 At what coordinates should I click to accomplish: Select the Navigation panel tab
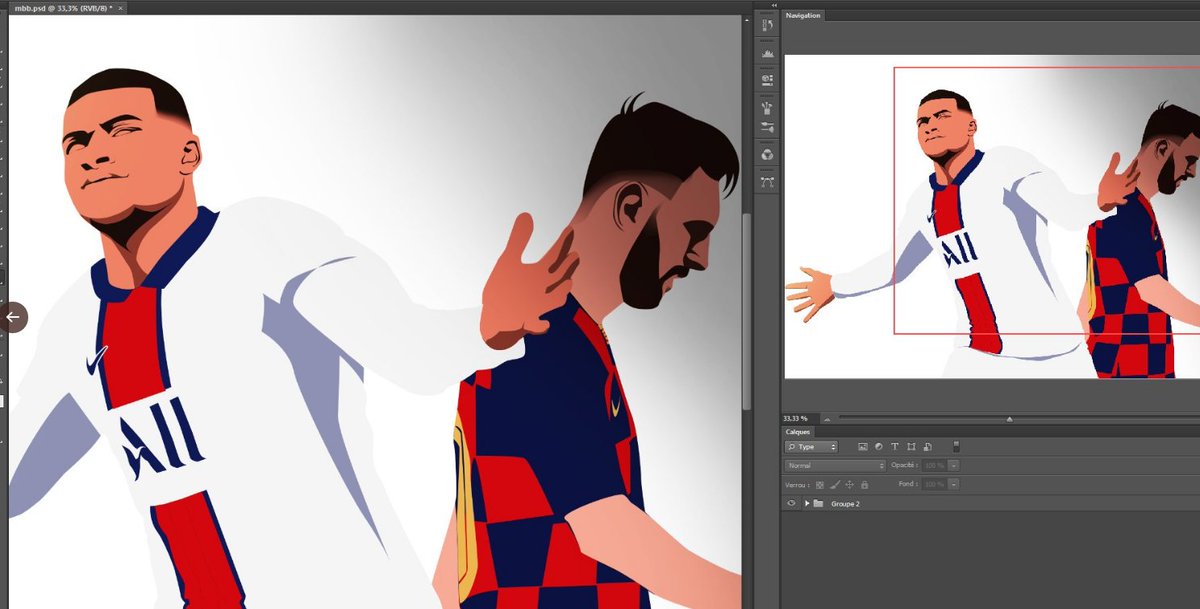tap(803, 15)
